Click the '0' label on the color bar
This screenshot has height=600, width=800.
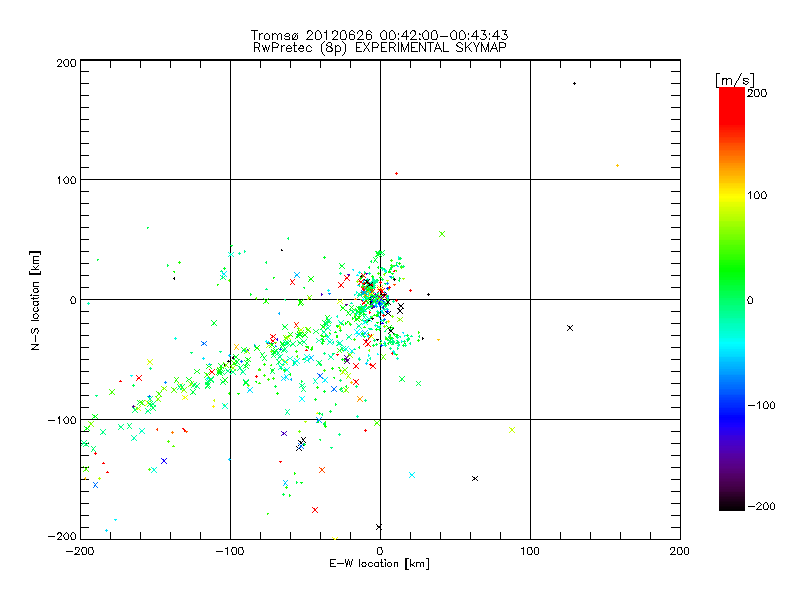point(750,301)
